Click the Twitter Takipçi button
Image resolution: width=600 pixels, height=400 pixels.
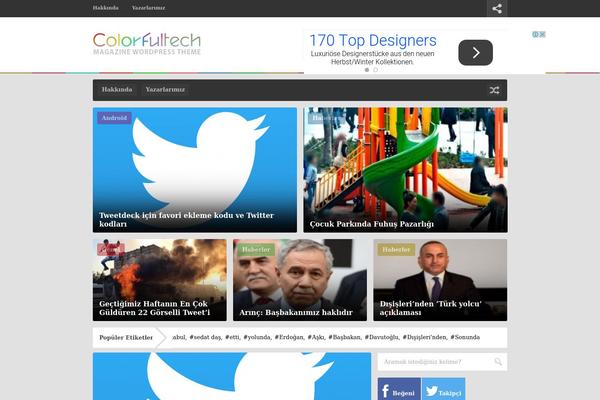pos(443,389)
